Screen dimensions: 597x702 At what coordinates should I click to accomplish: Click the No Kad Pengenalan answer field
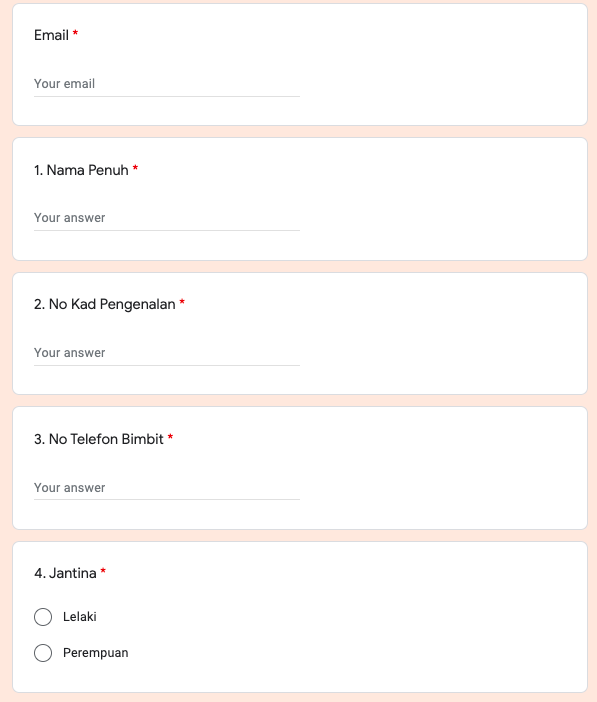point(167,353)
